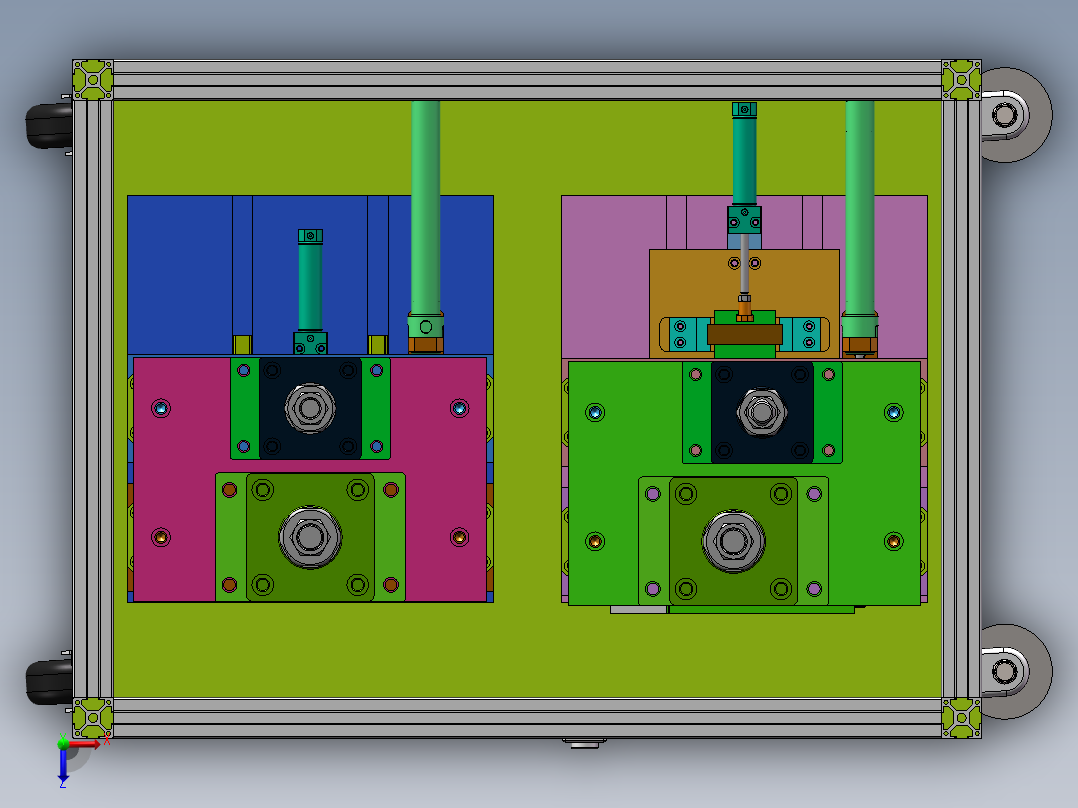Select upper-right blue screw on bright green plate
The width and height of the screenshot is (1078, 808).
[x=894, y=413]
